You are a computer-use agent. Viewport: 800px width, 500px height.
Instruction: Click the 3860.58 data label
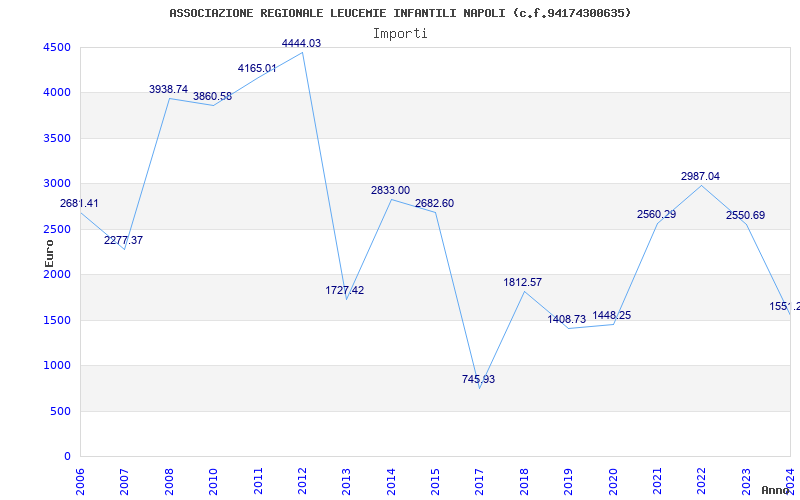(212, 96)
